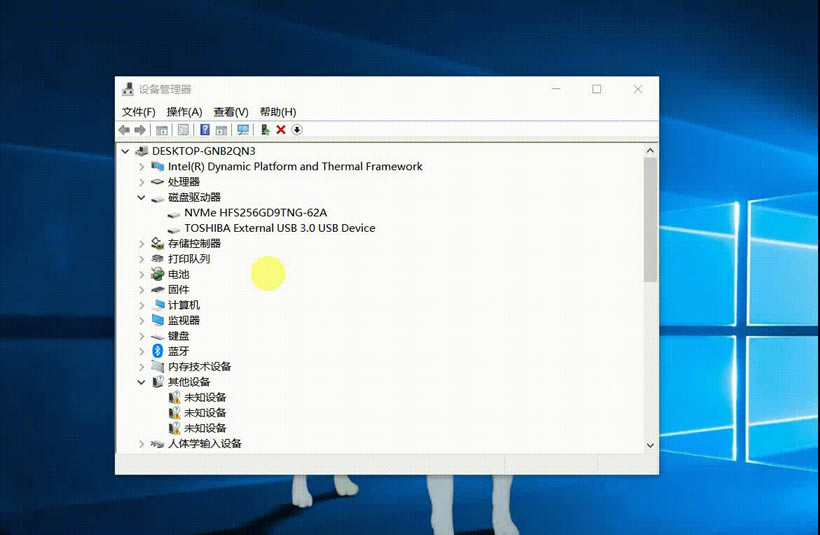Click the Show/Hide console tree icon
This screenshot has height=535, width=820.
[162, 130]
